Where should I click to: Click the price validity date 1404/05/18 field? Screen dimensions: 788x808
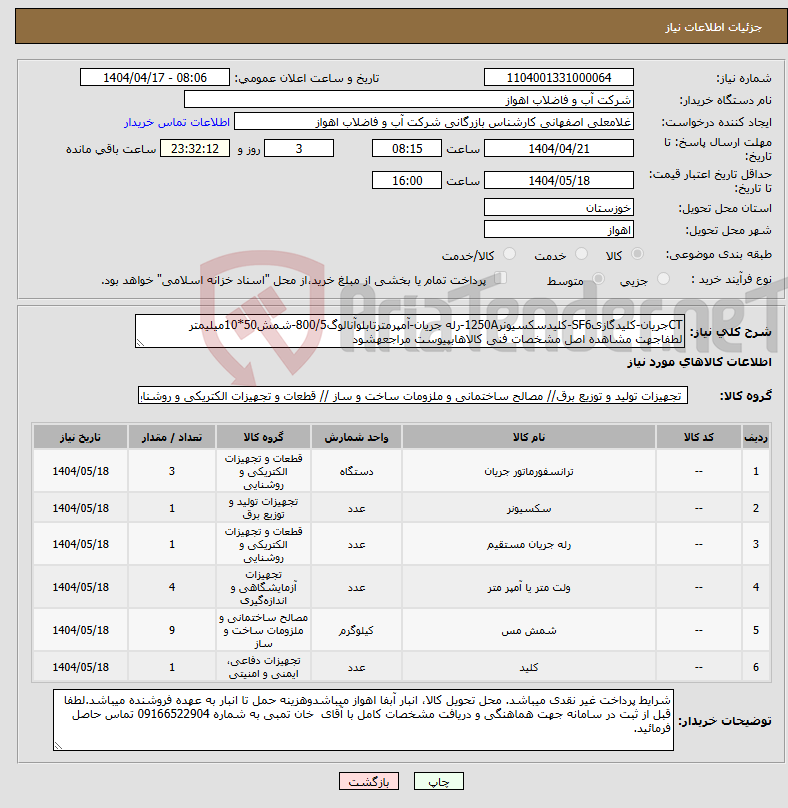[559, 180]
